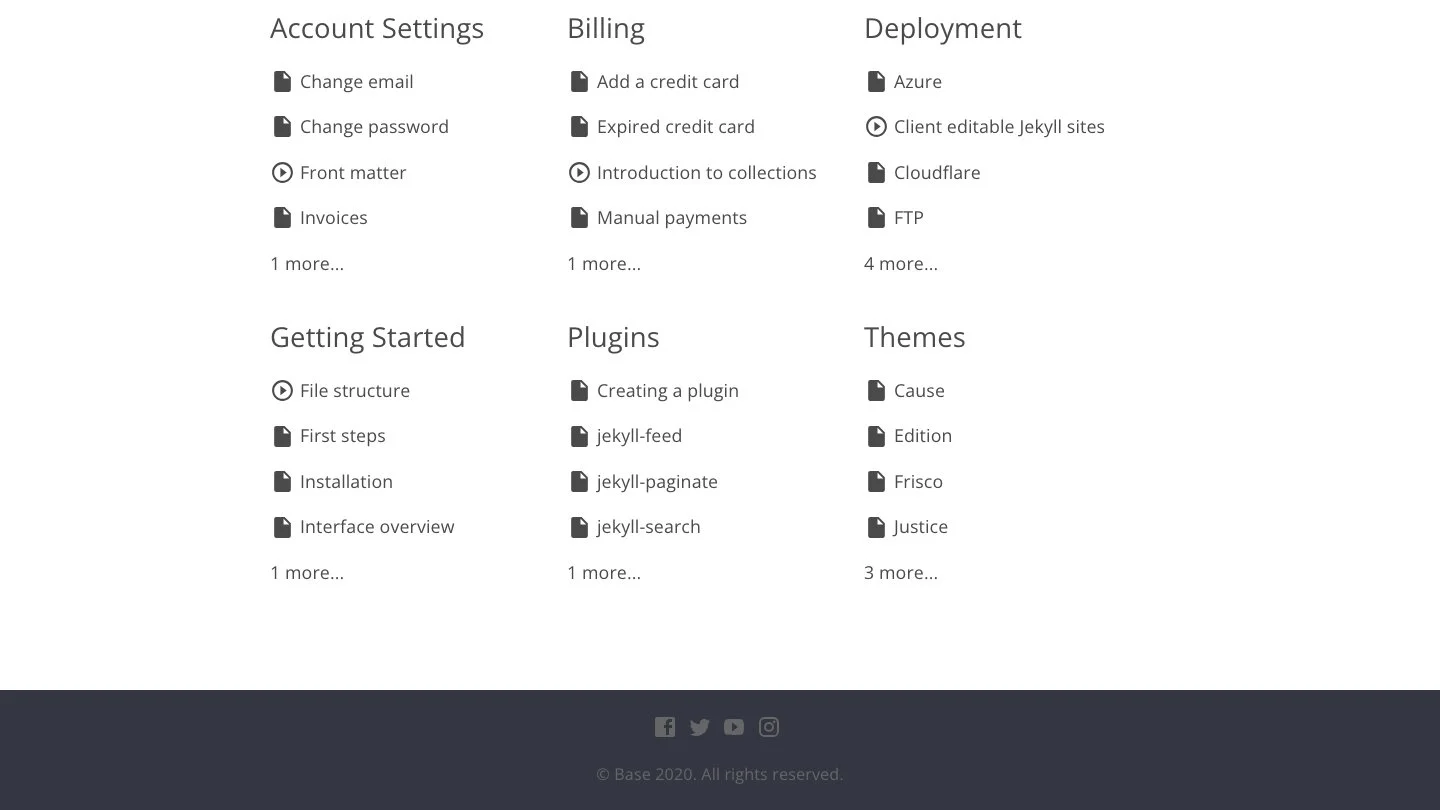
Task: Open the Add a credit card article
Action: pos(668,82)
